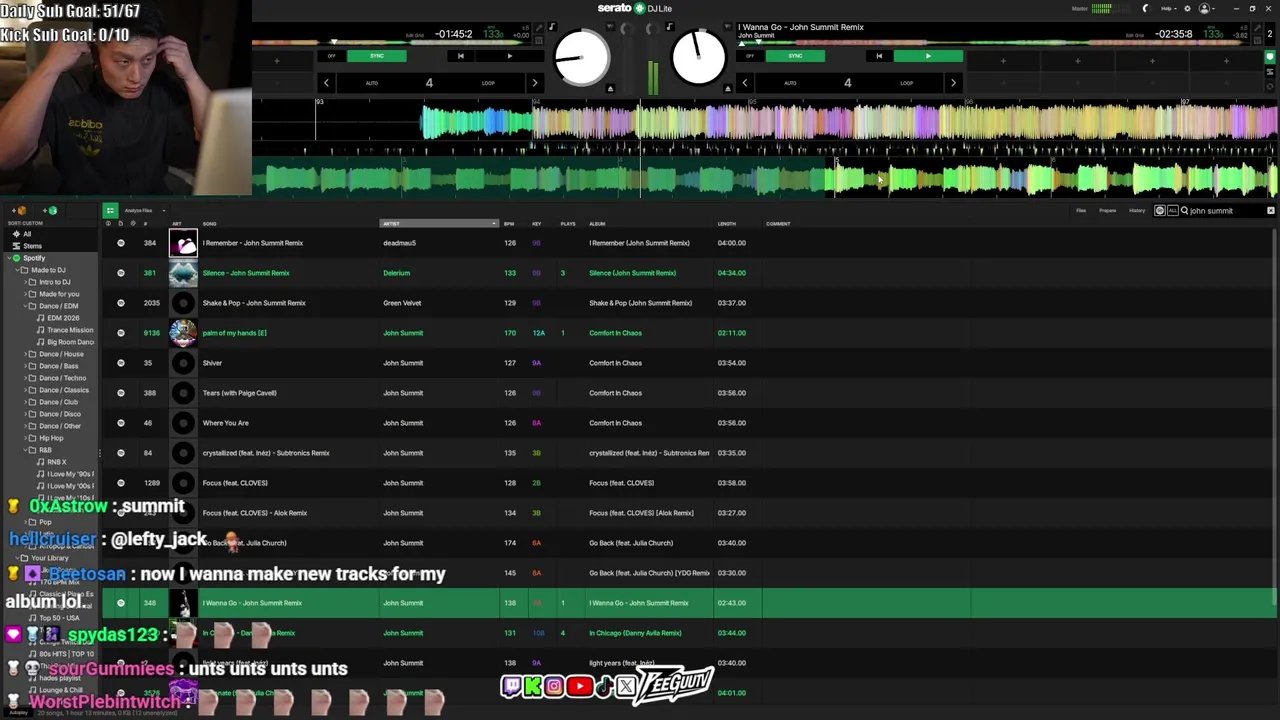The height and width of the screenshot is (720, 1280).
Task: Click the right deck virtual platter
Action: pos(699,57)
